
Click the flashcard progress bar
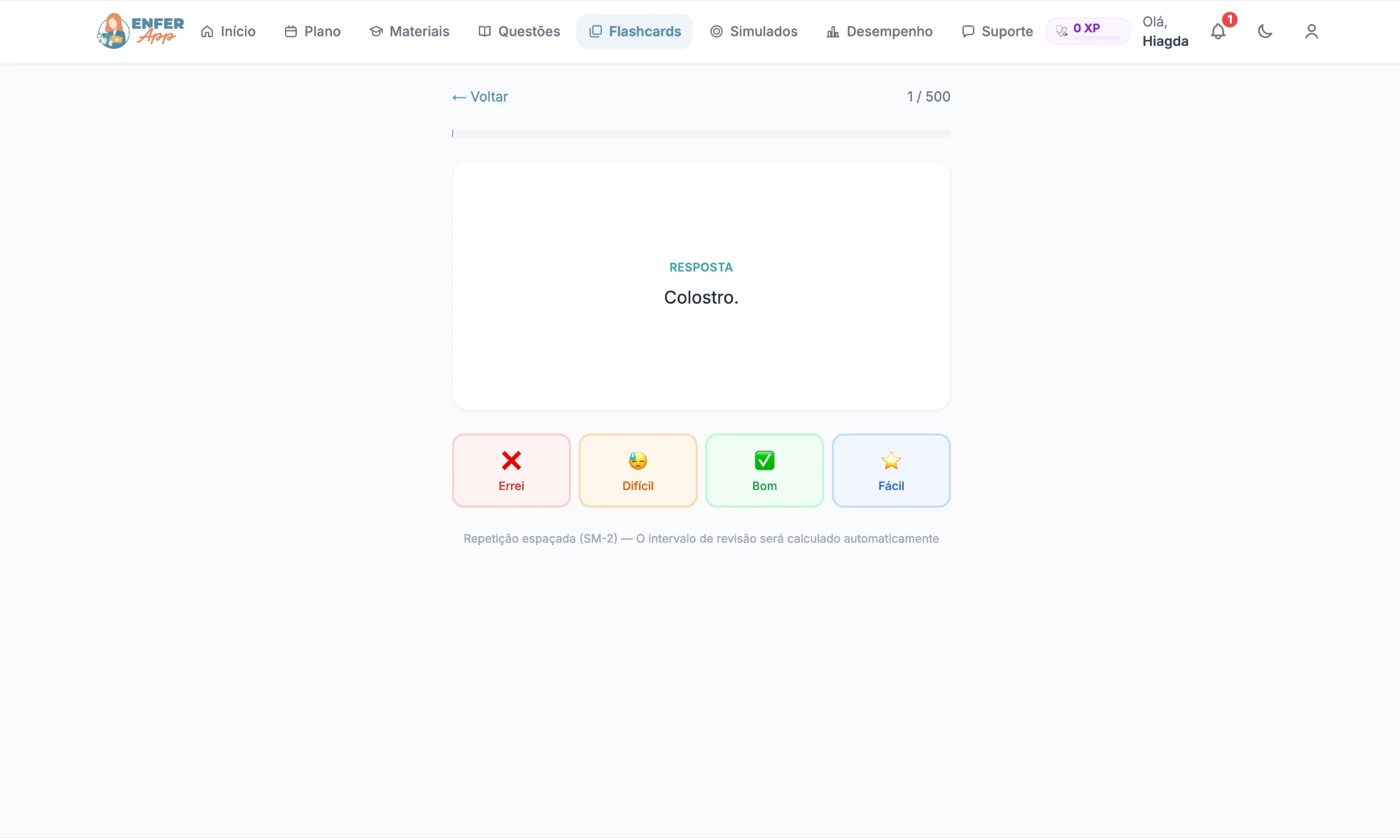(701, 133)
